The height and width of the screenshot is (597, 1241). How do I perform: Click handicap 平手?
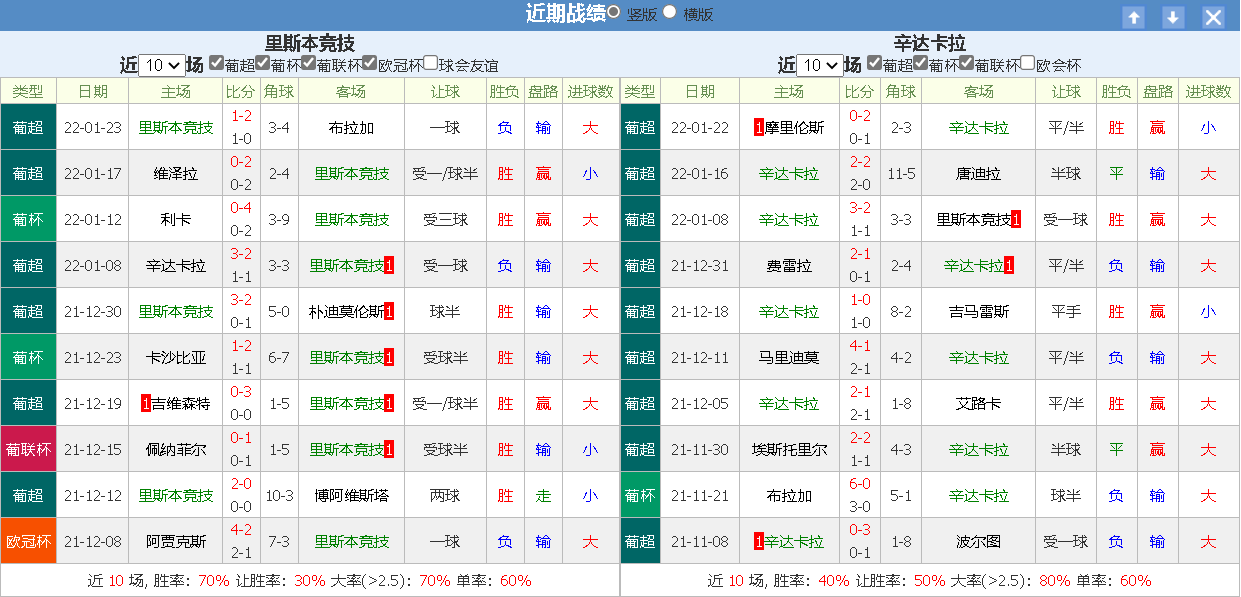tap(1066, 312)
